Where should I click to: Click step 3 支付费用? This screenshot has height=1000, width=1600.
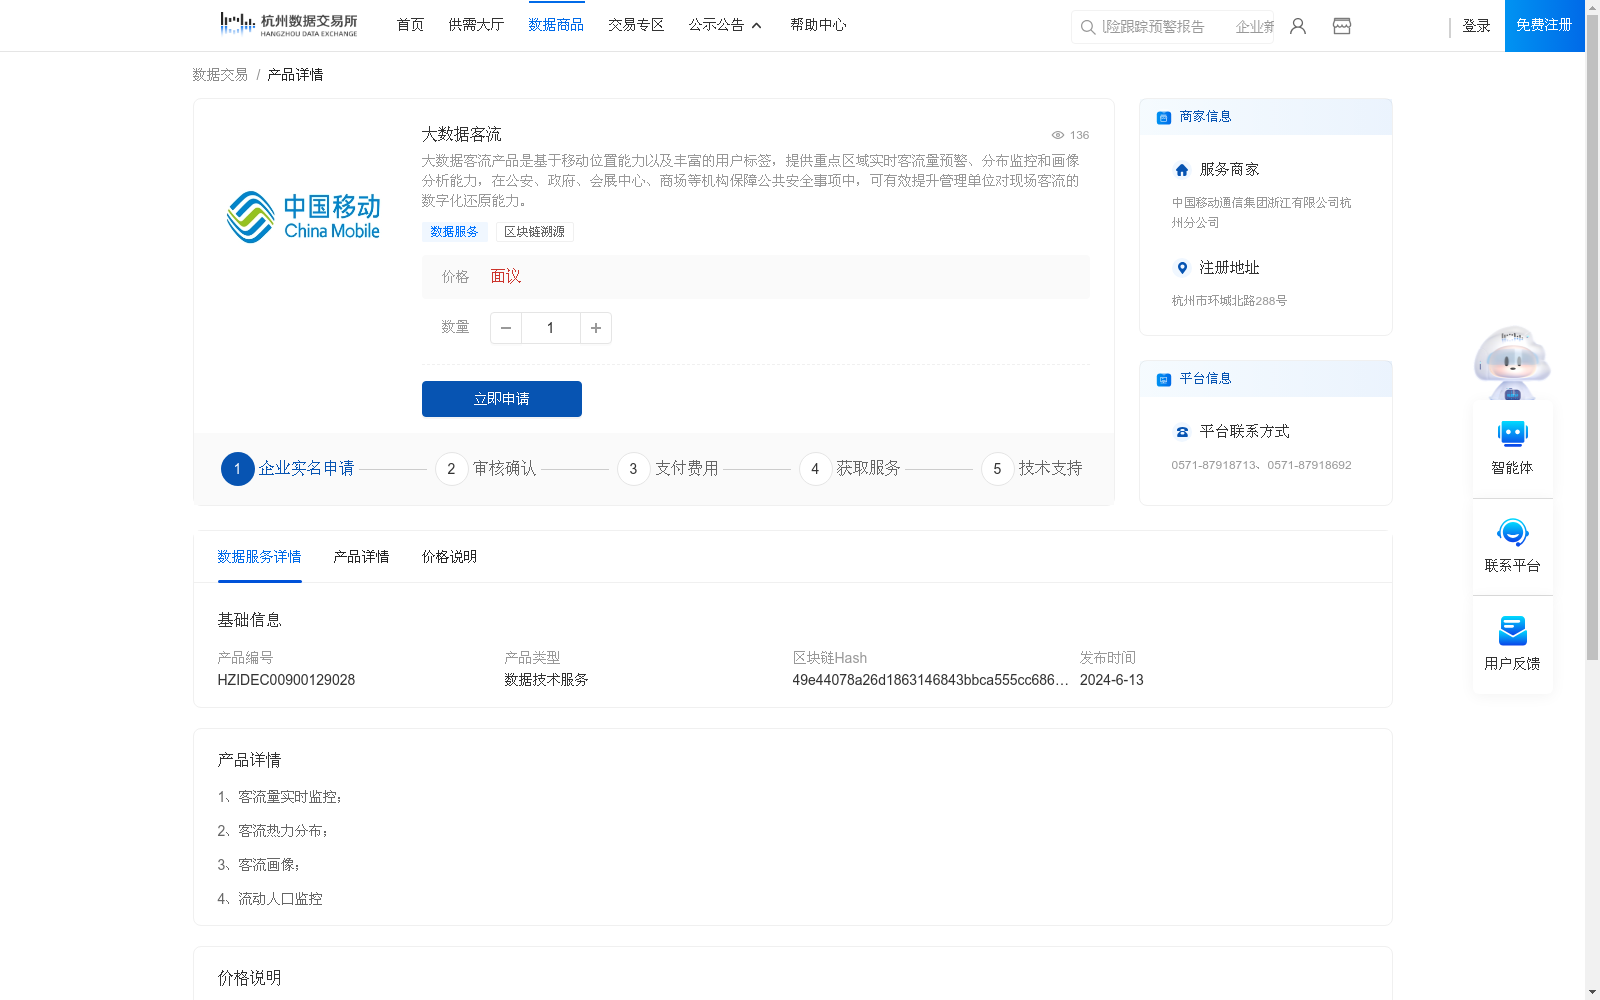click(x=668, y=469)
